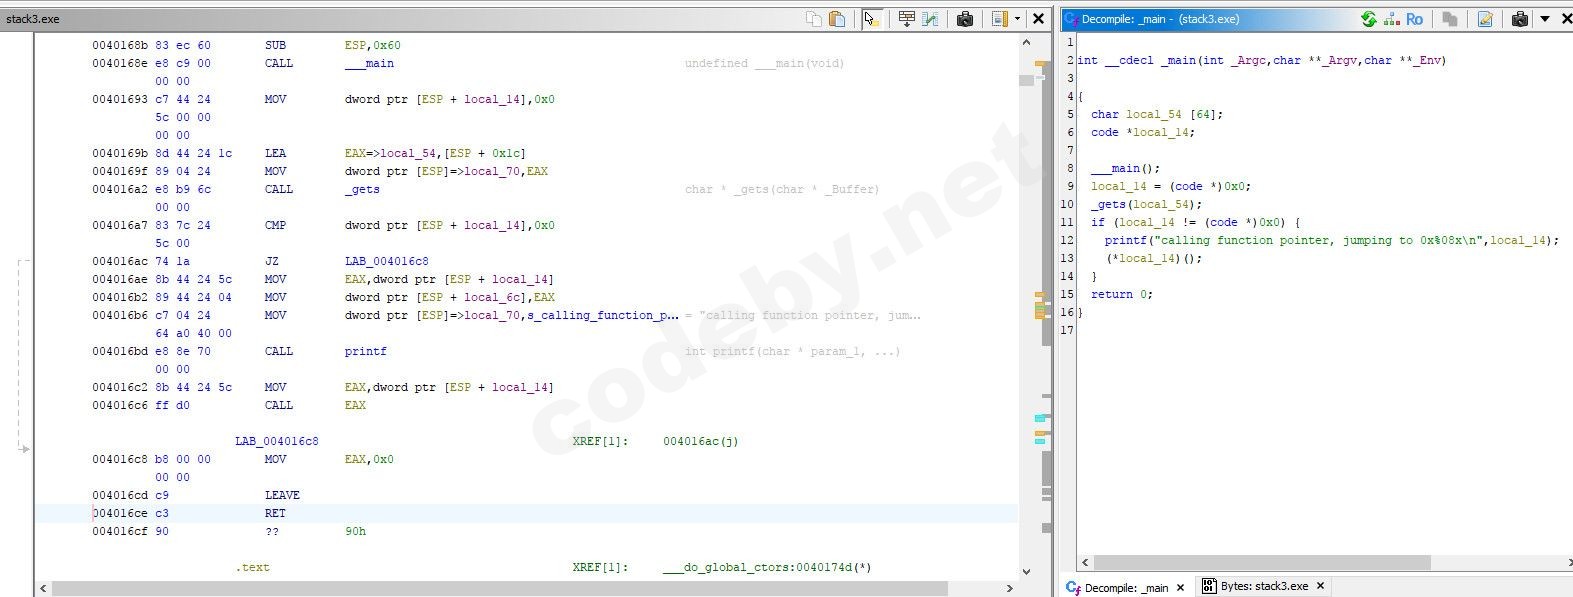Open the decompiler panel dropdown menu arrow
1573x597 pixels.
click(x=1545, y=19)
